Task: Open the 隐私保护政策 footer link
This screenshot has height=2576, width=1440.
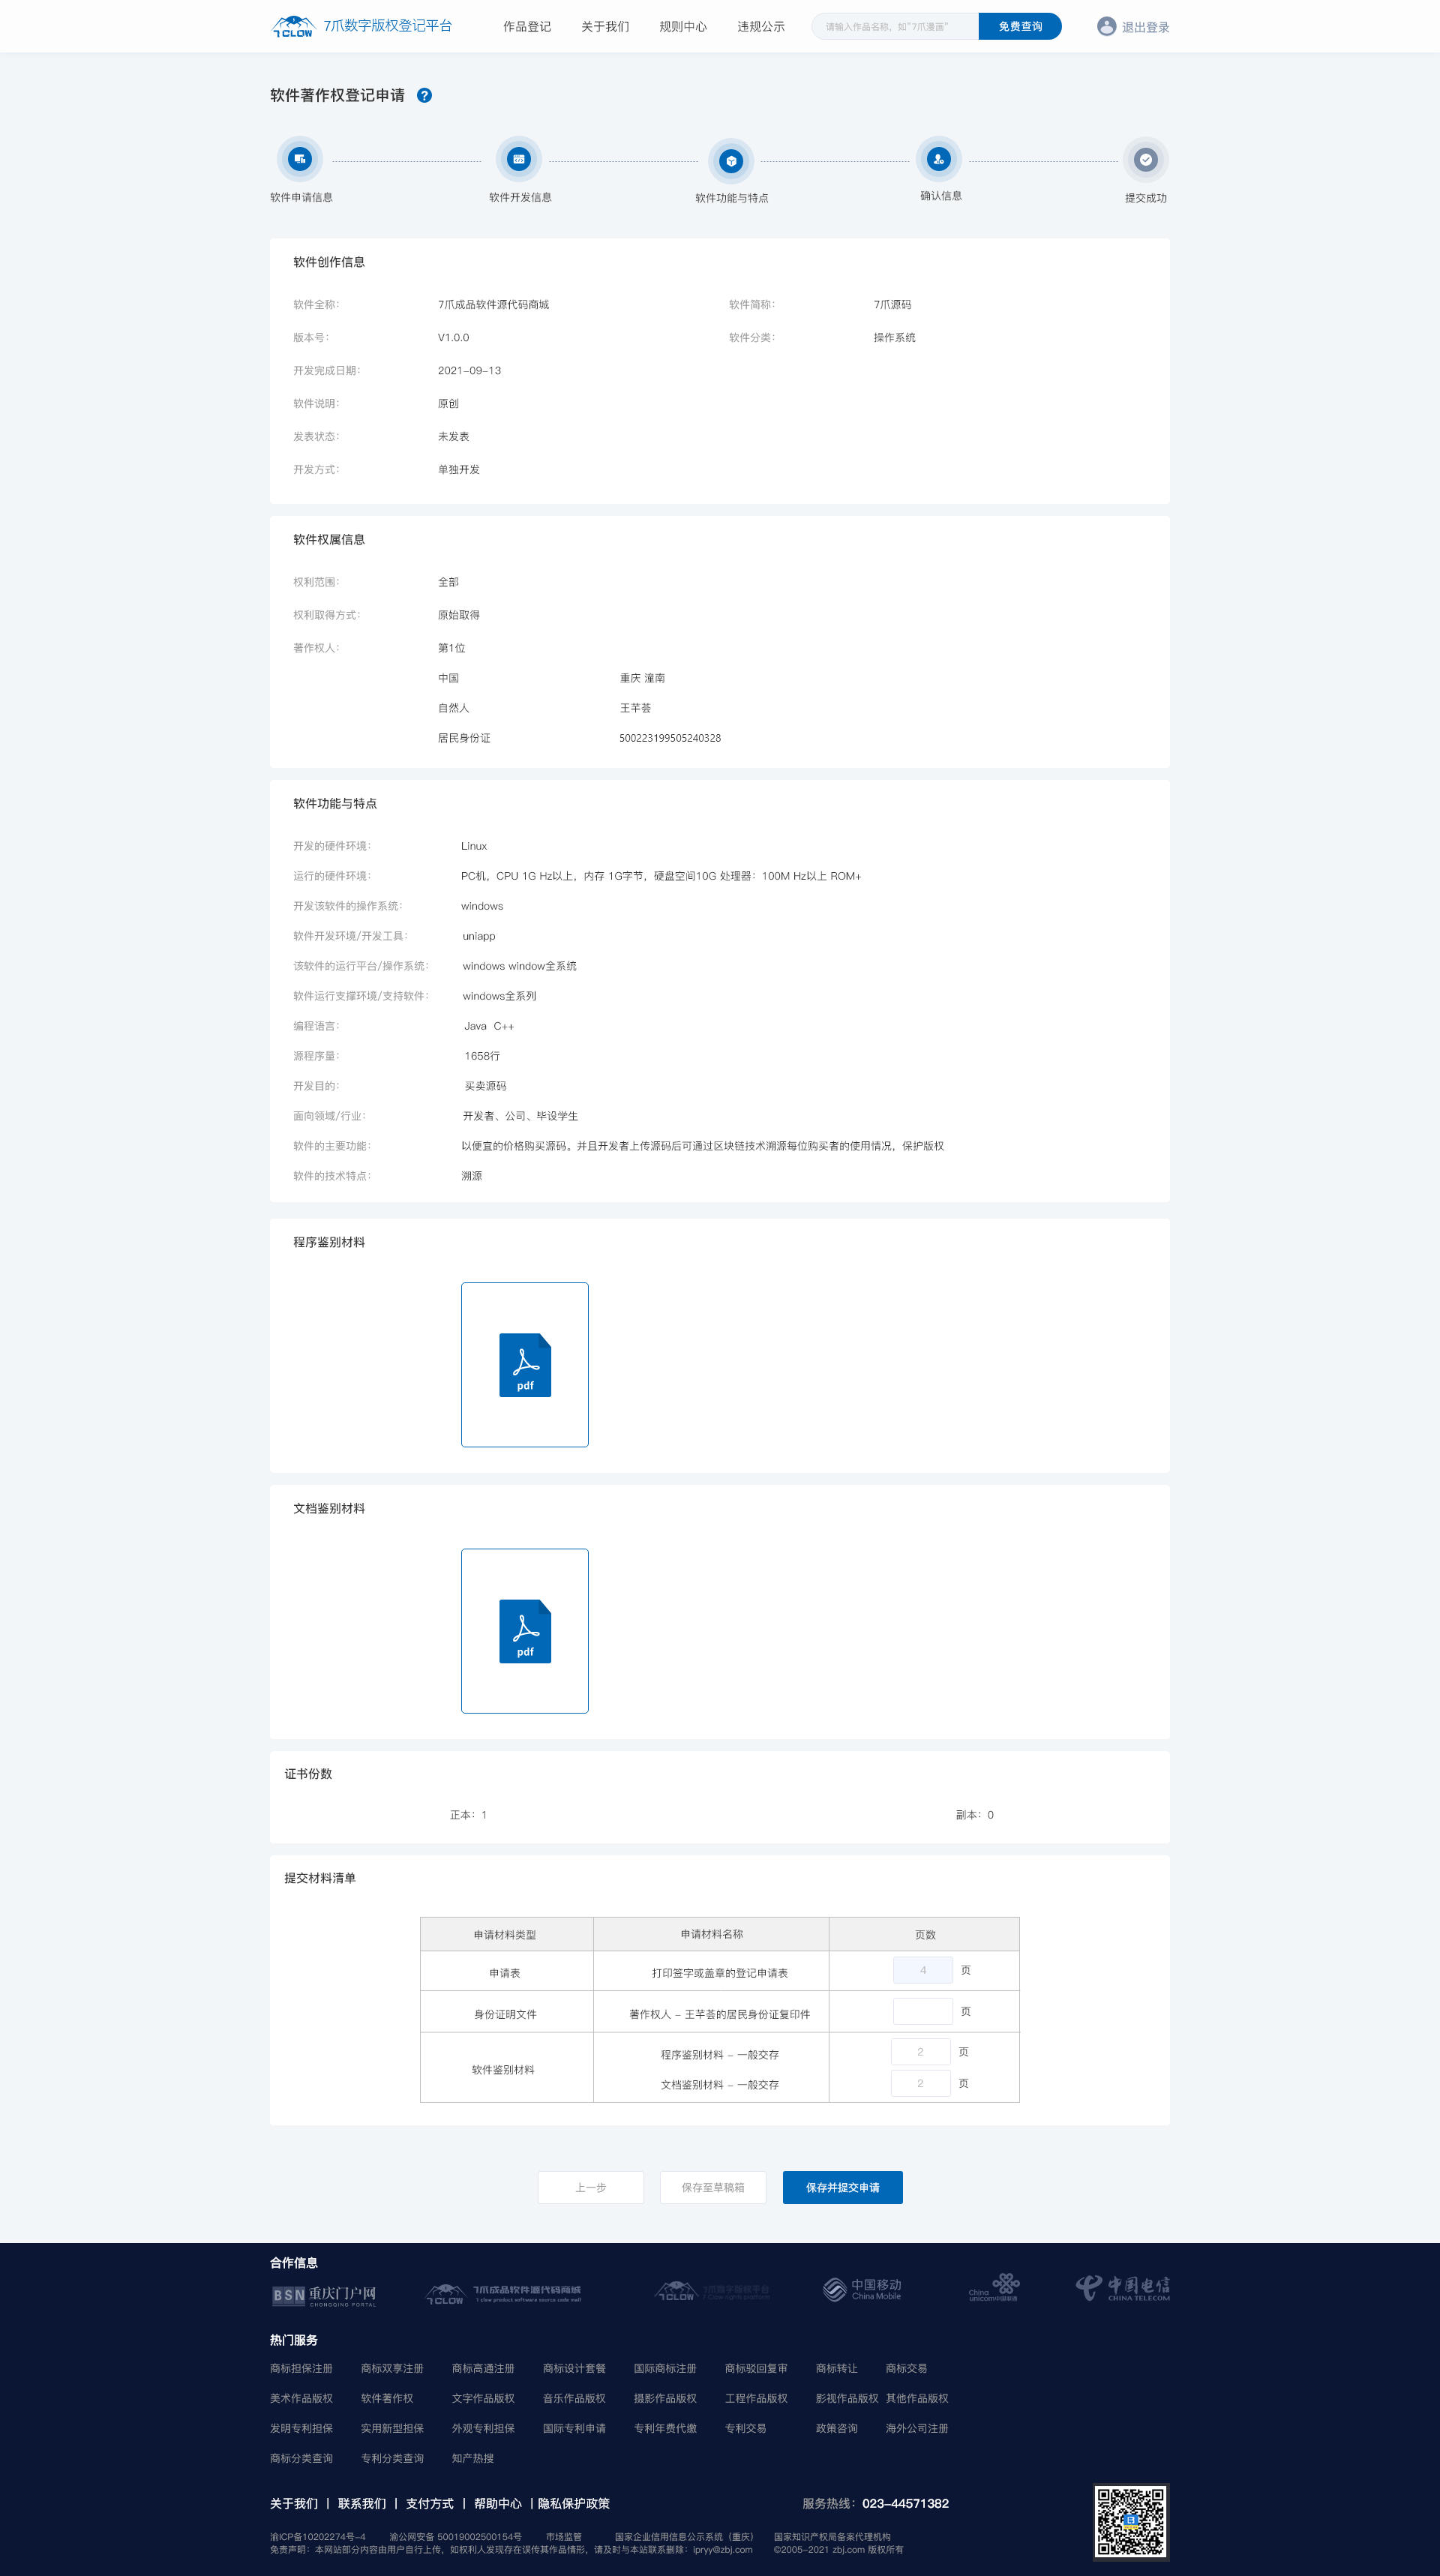Action: pyautogui.click(x=574, y=2503)
